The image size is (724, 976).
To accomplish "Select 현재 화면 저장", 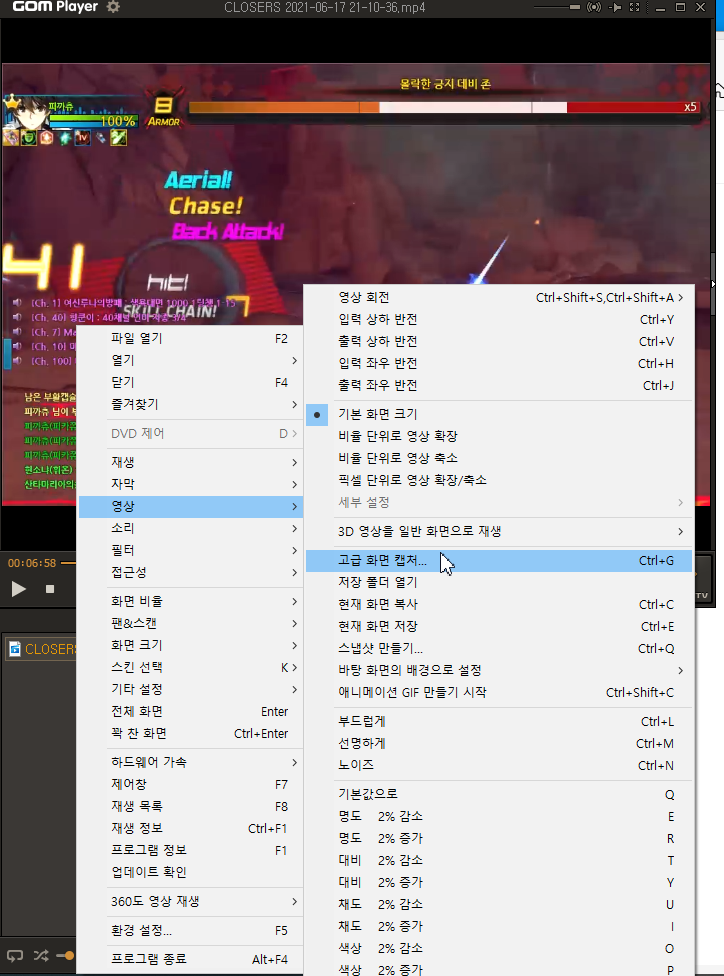I will pyautogui.click(x=499, y=627).
